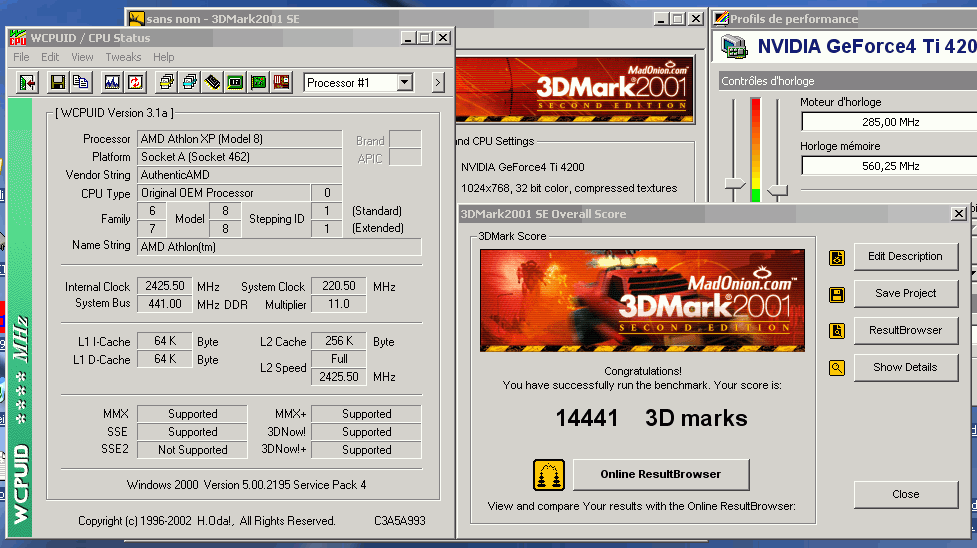Click the left clock slider thumb in NVIDIA panel

(735, 184)
